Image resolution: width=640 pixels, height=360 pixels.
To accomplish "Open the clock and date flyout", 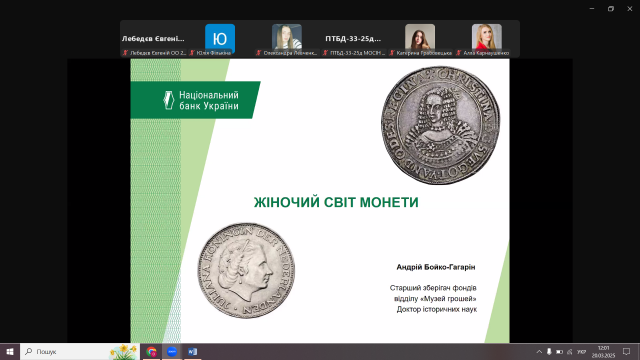I will pos(603,351).
